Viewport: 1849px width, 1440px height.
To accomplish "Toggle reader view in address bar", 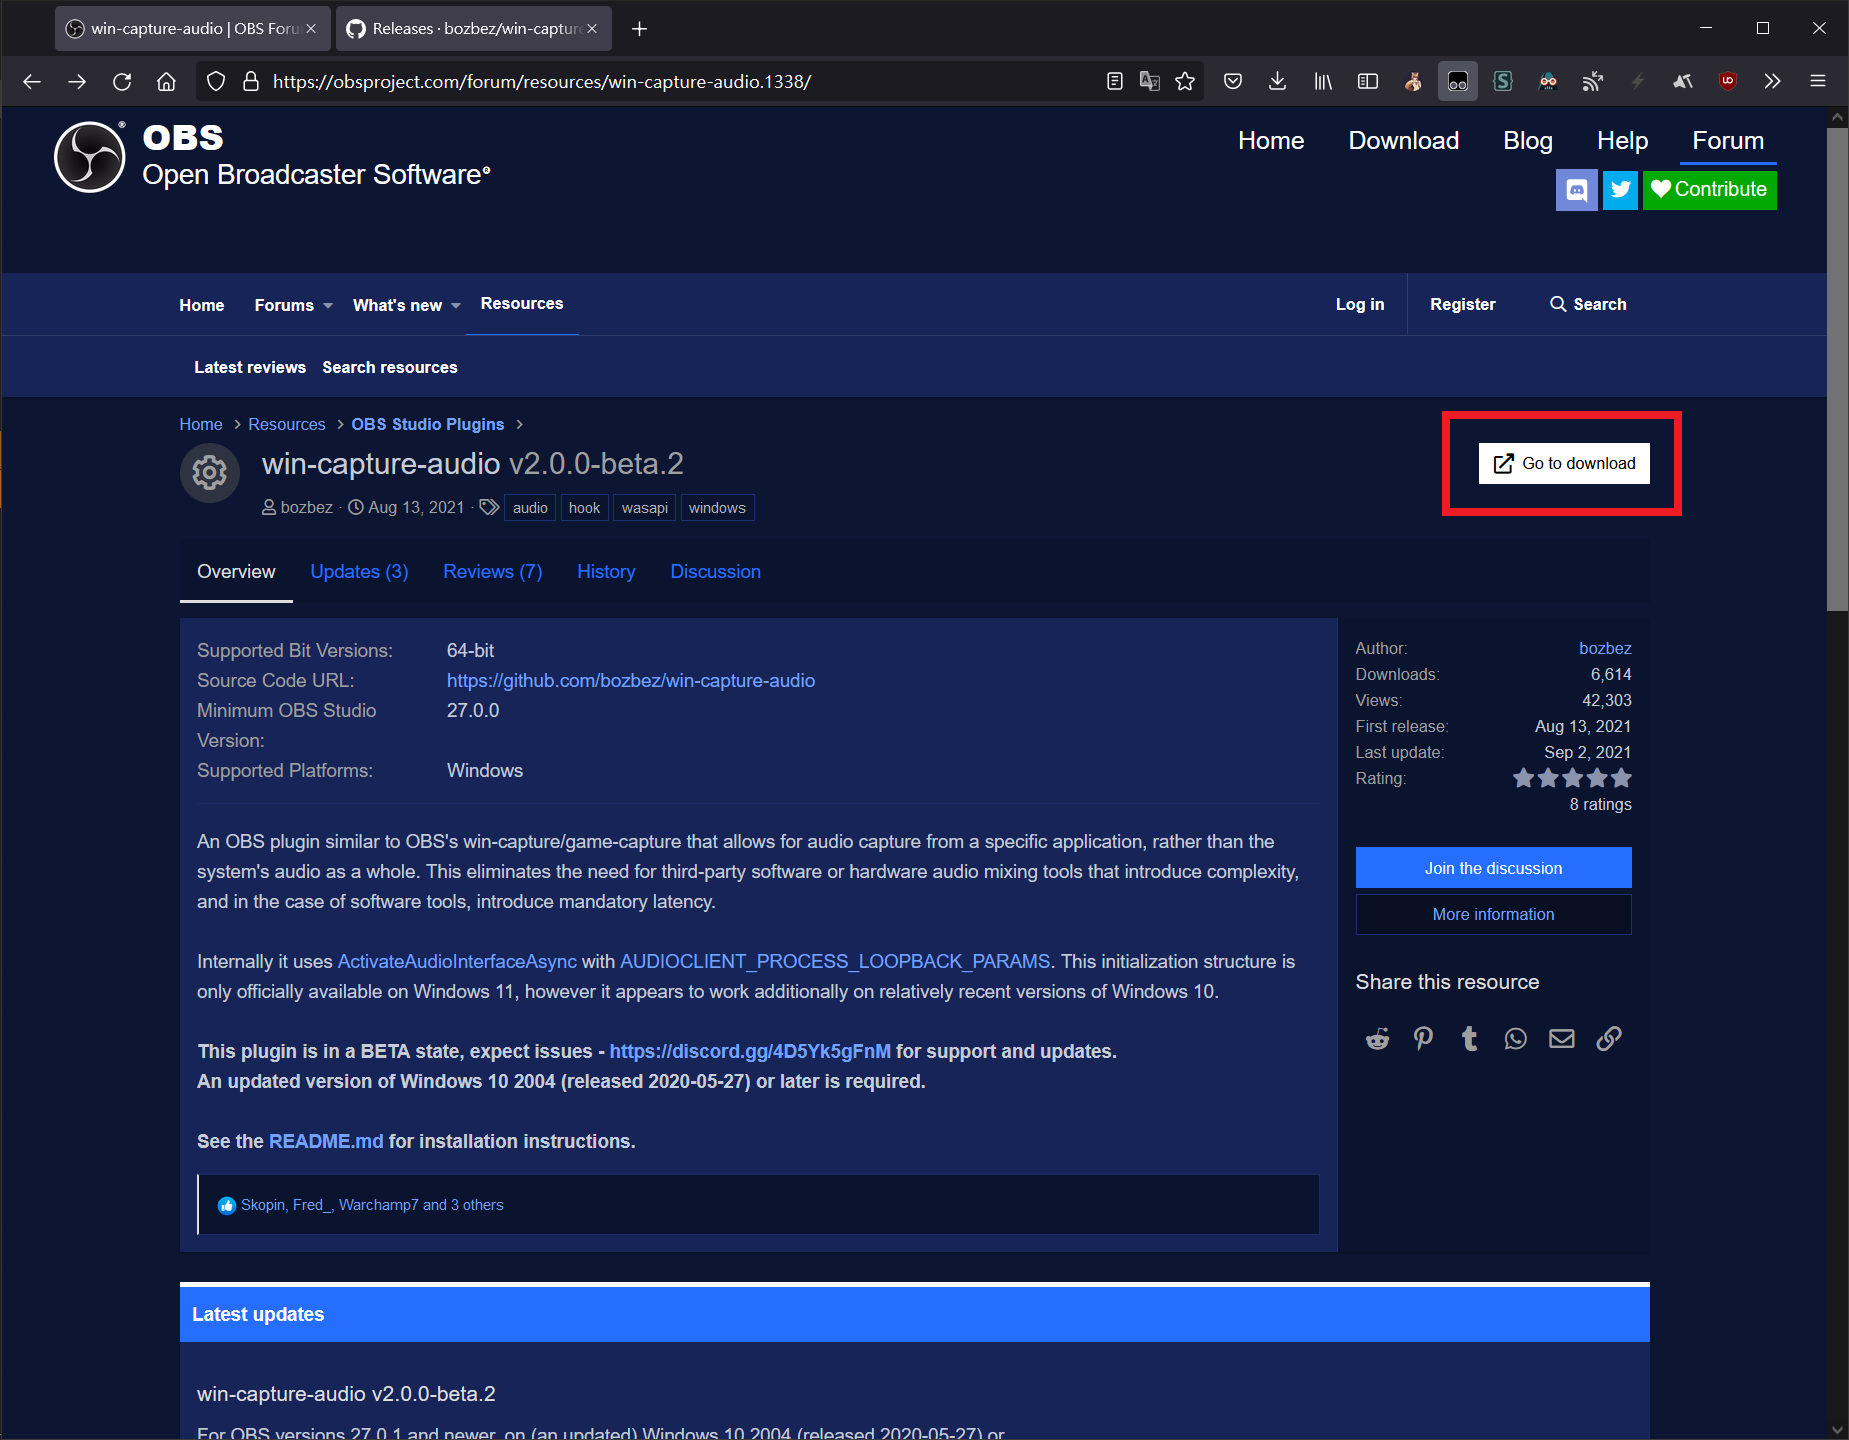I will click(x=1115, y=82).
